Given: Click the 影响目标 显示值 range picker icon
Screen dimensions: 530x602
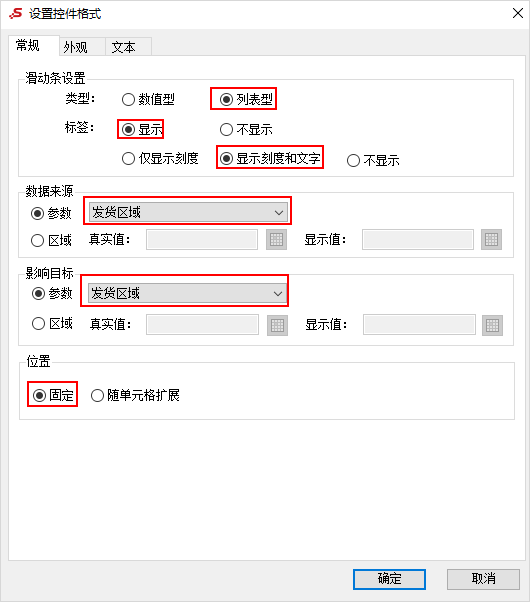Looking at the screenshot, I should (x=492, y=325).
